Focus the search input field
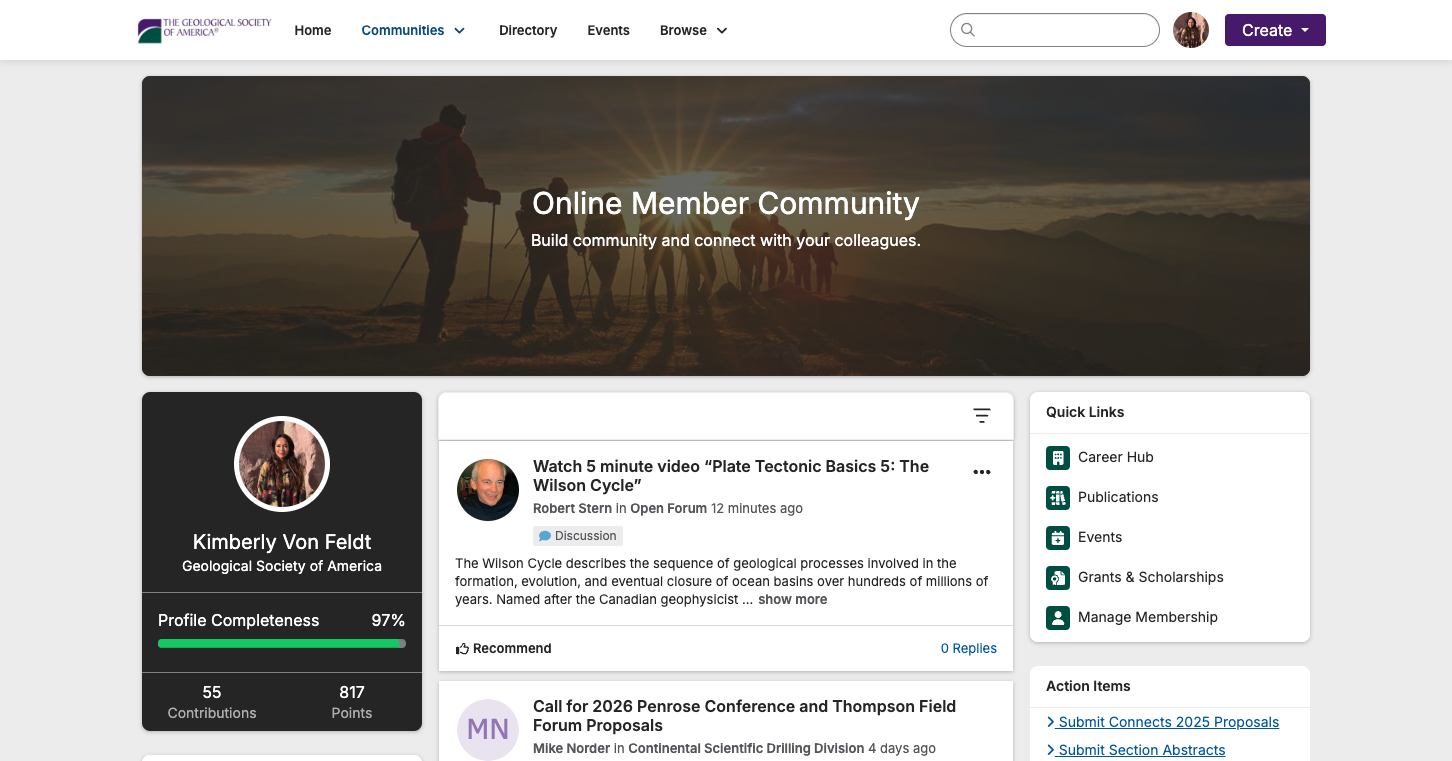The image size is (1452, 761). coord(1055,30)
